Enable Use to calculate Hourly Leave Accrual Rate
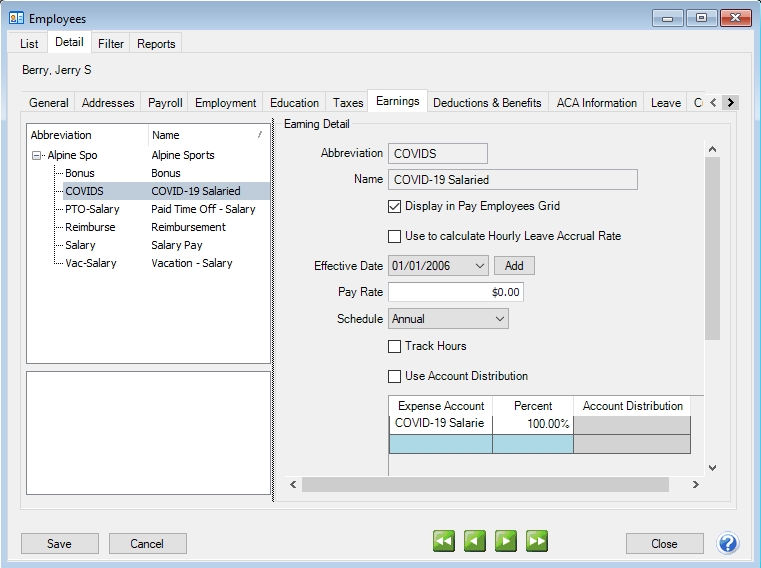This screenshot has width=761, height=568. (x=395, y=236)
